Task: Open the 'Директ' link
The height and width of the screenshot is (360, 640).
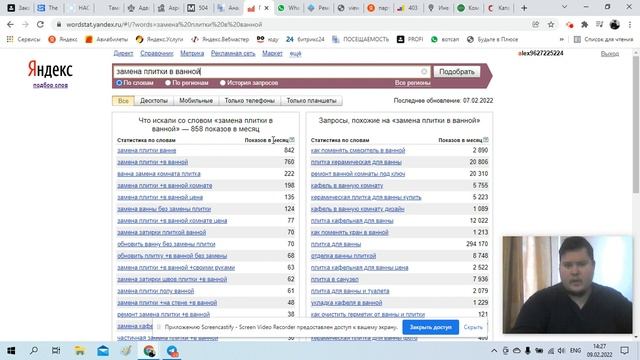Action: tap(123, 53)
